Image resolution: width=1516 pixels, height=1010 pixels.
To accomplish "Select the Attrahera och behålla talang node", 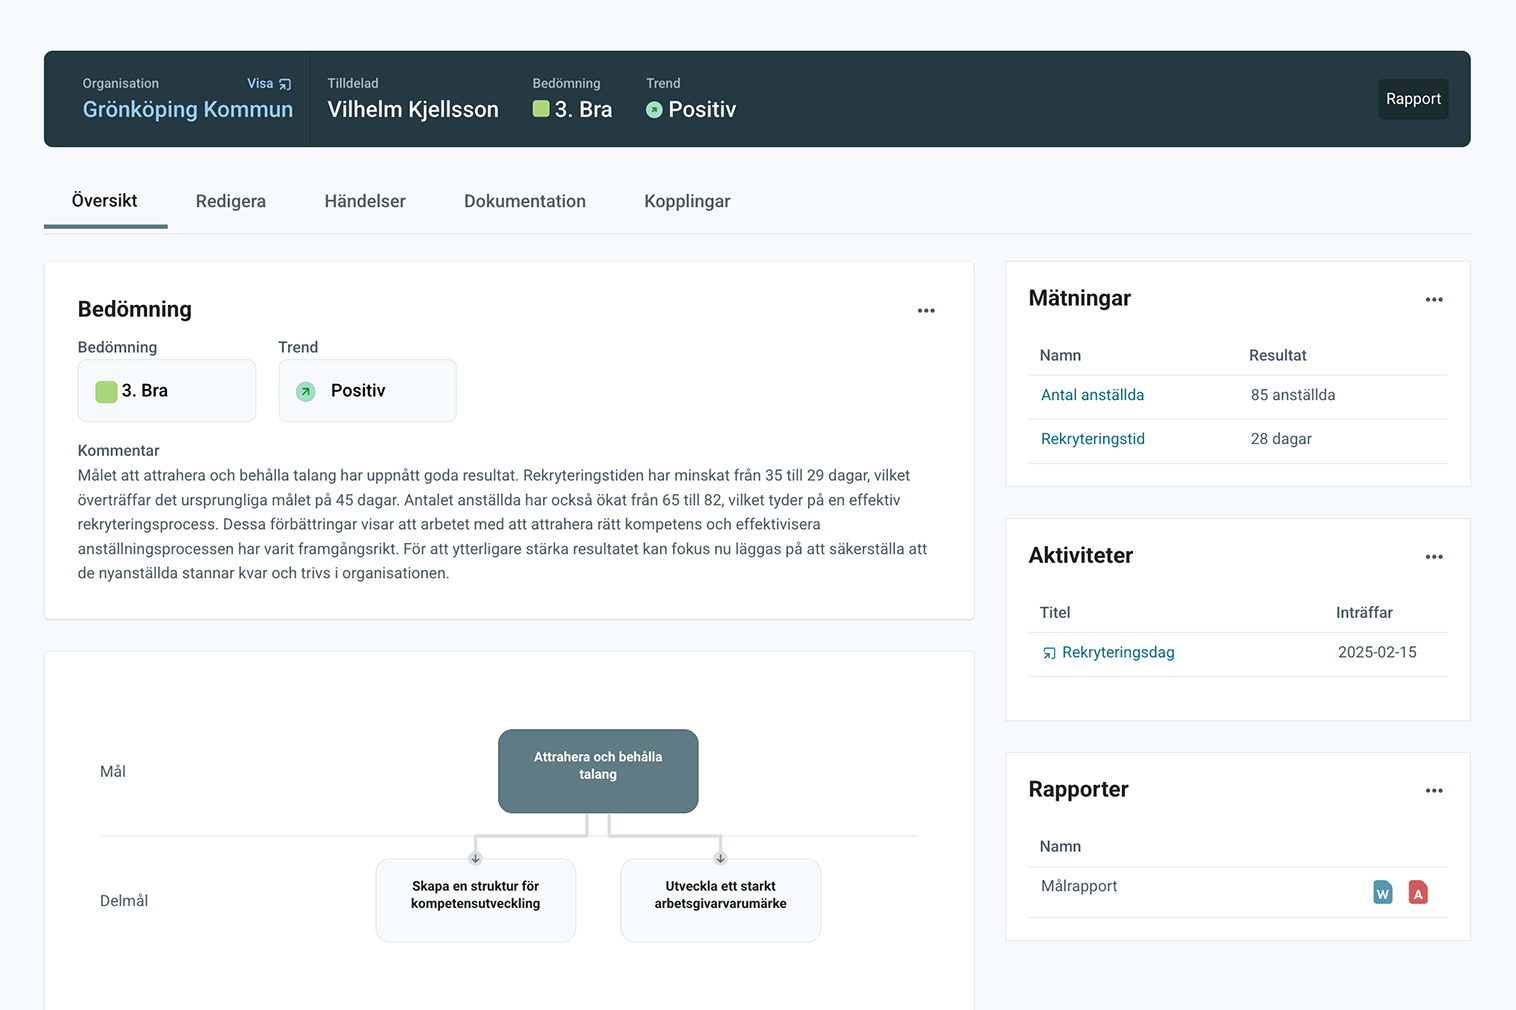I will click(598, 770).
